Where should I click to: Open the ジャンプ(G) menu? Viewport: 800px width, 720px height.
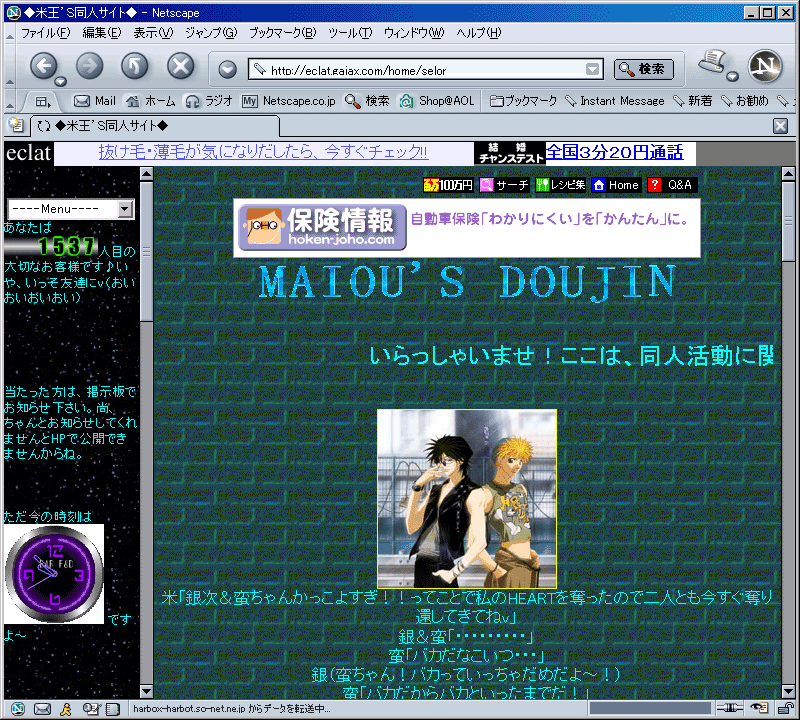pos(211,33)
